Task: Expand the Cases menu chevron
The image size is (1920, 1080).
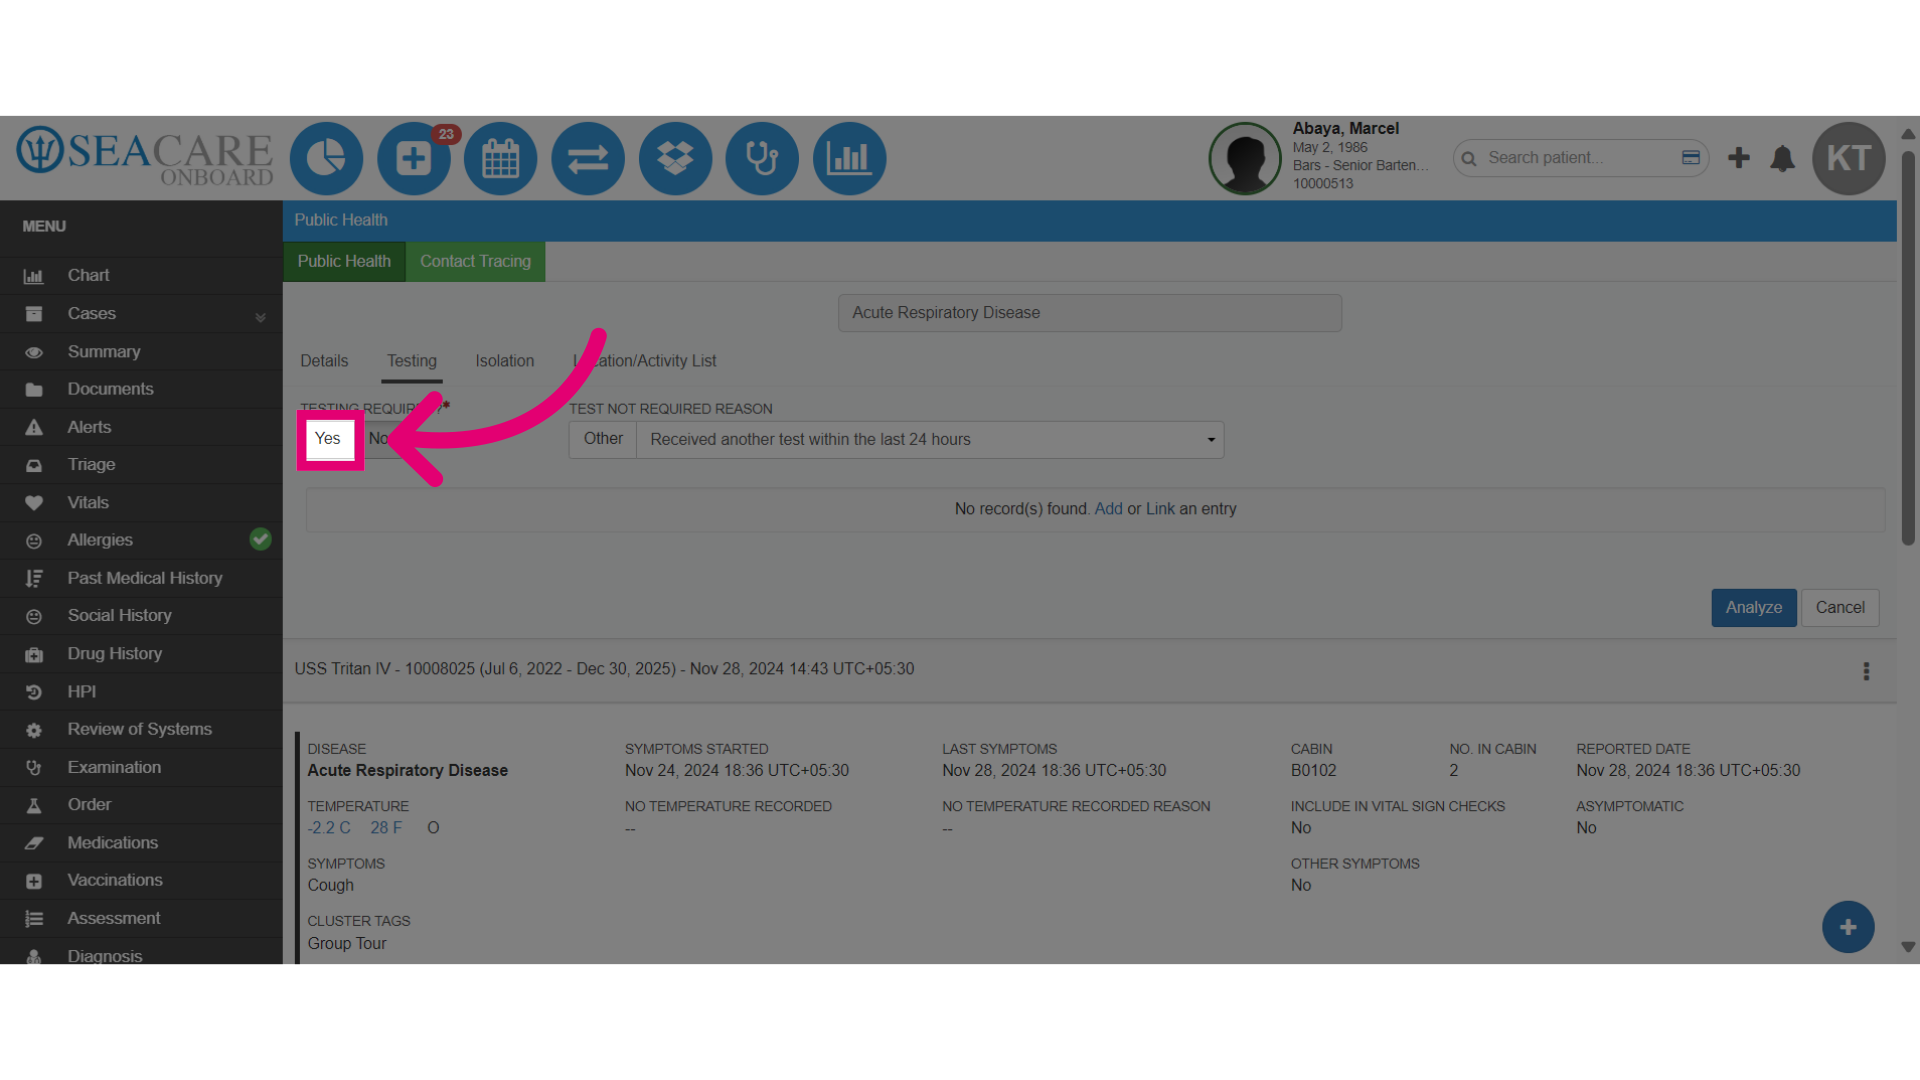Action: (x=260, y=317)
